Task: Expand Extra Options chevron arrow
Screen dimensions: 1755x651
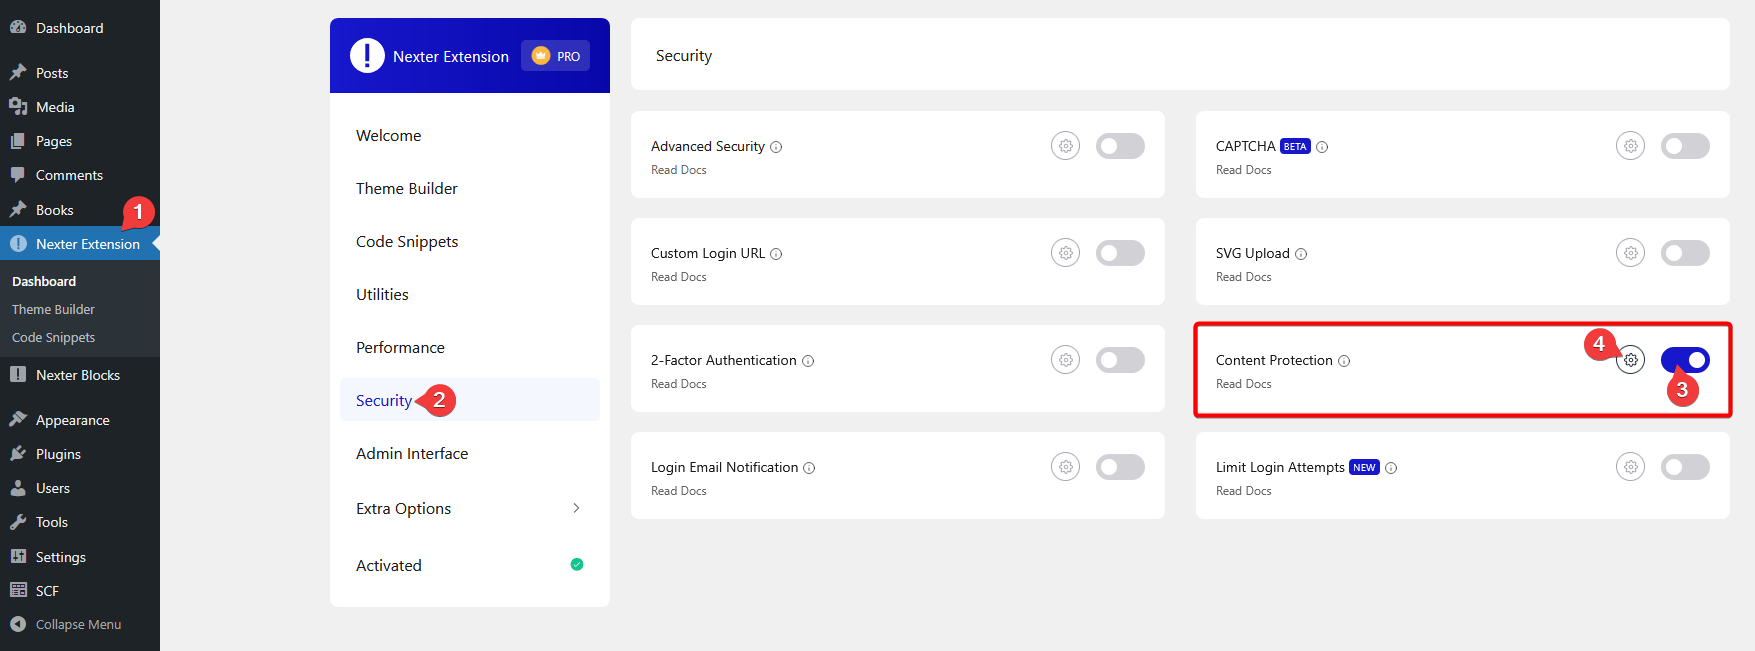Action: (x=576, y=508)
